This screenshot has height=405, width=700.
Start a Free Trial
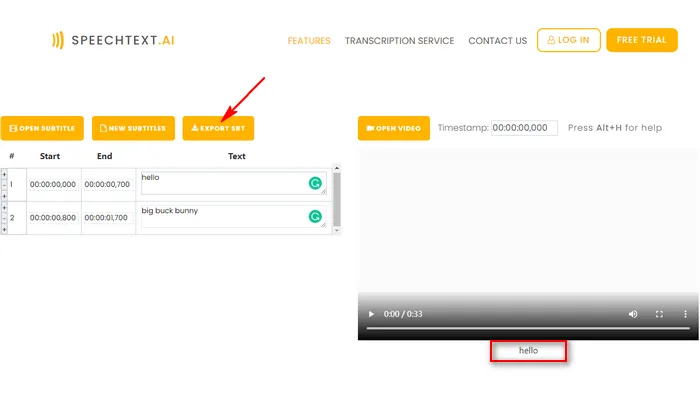[641, 41]
